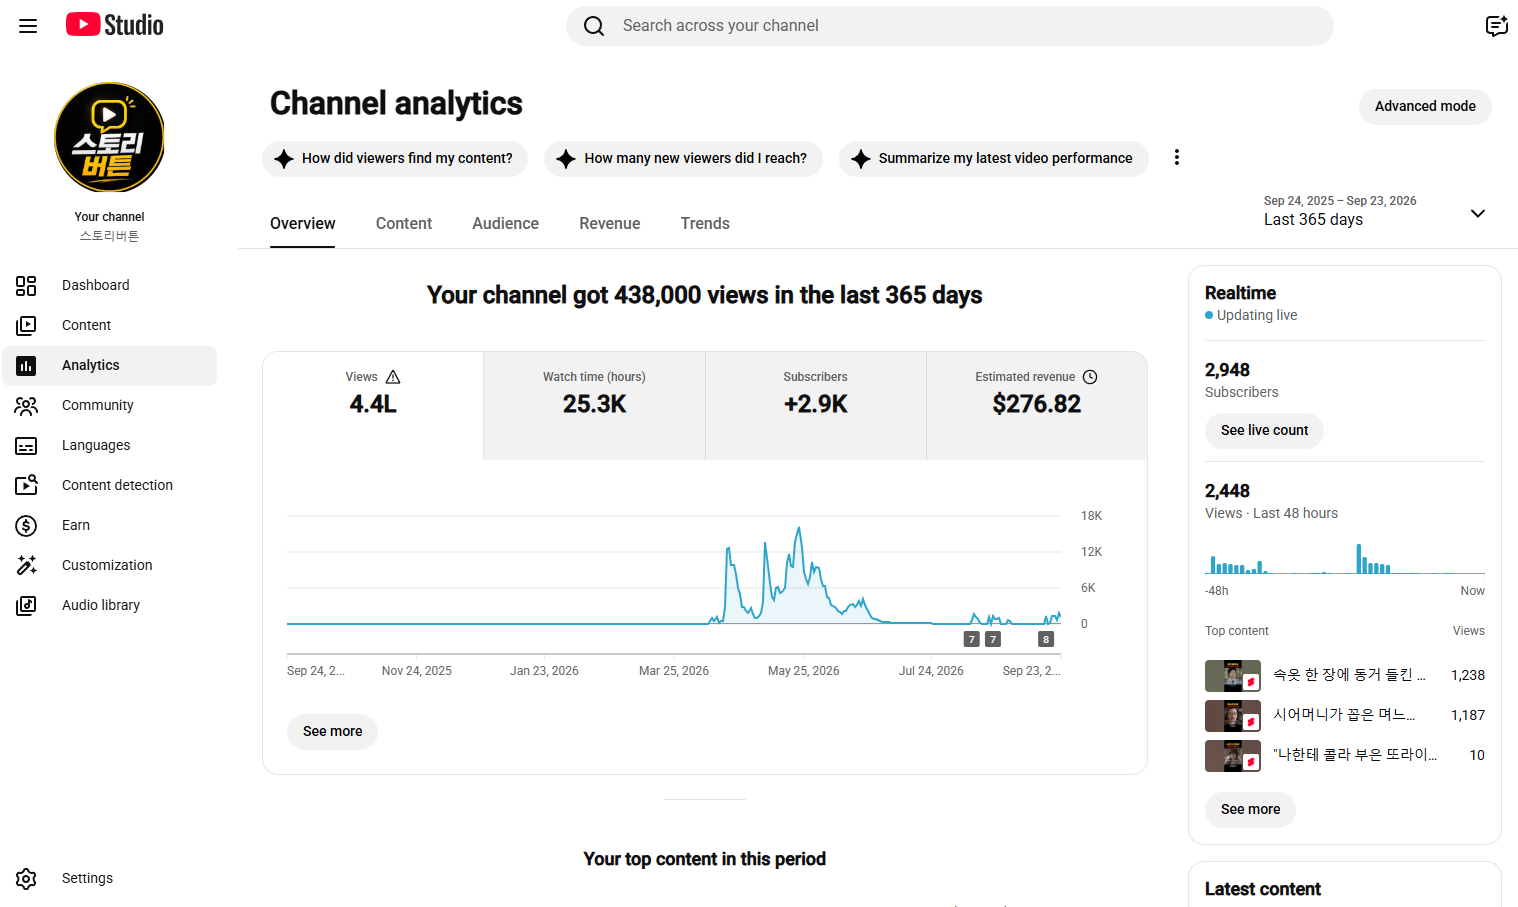Select the Views 4.4L metric card
Viewport: 1518px width, 907px height.
[x=373, y=406]
